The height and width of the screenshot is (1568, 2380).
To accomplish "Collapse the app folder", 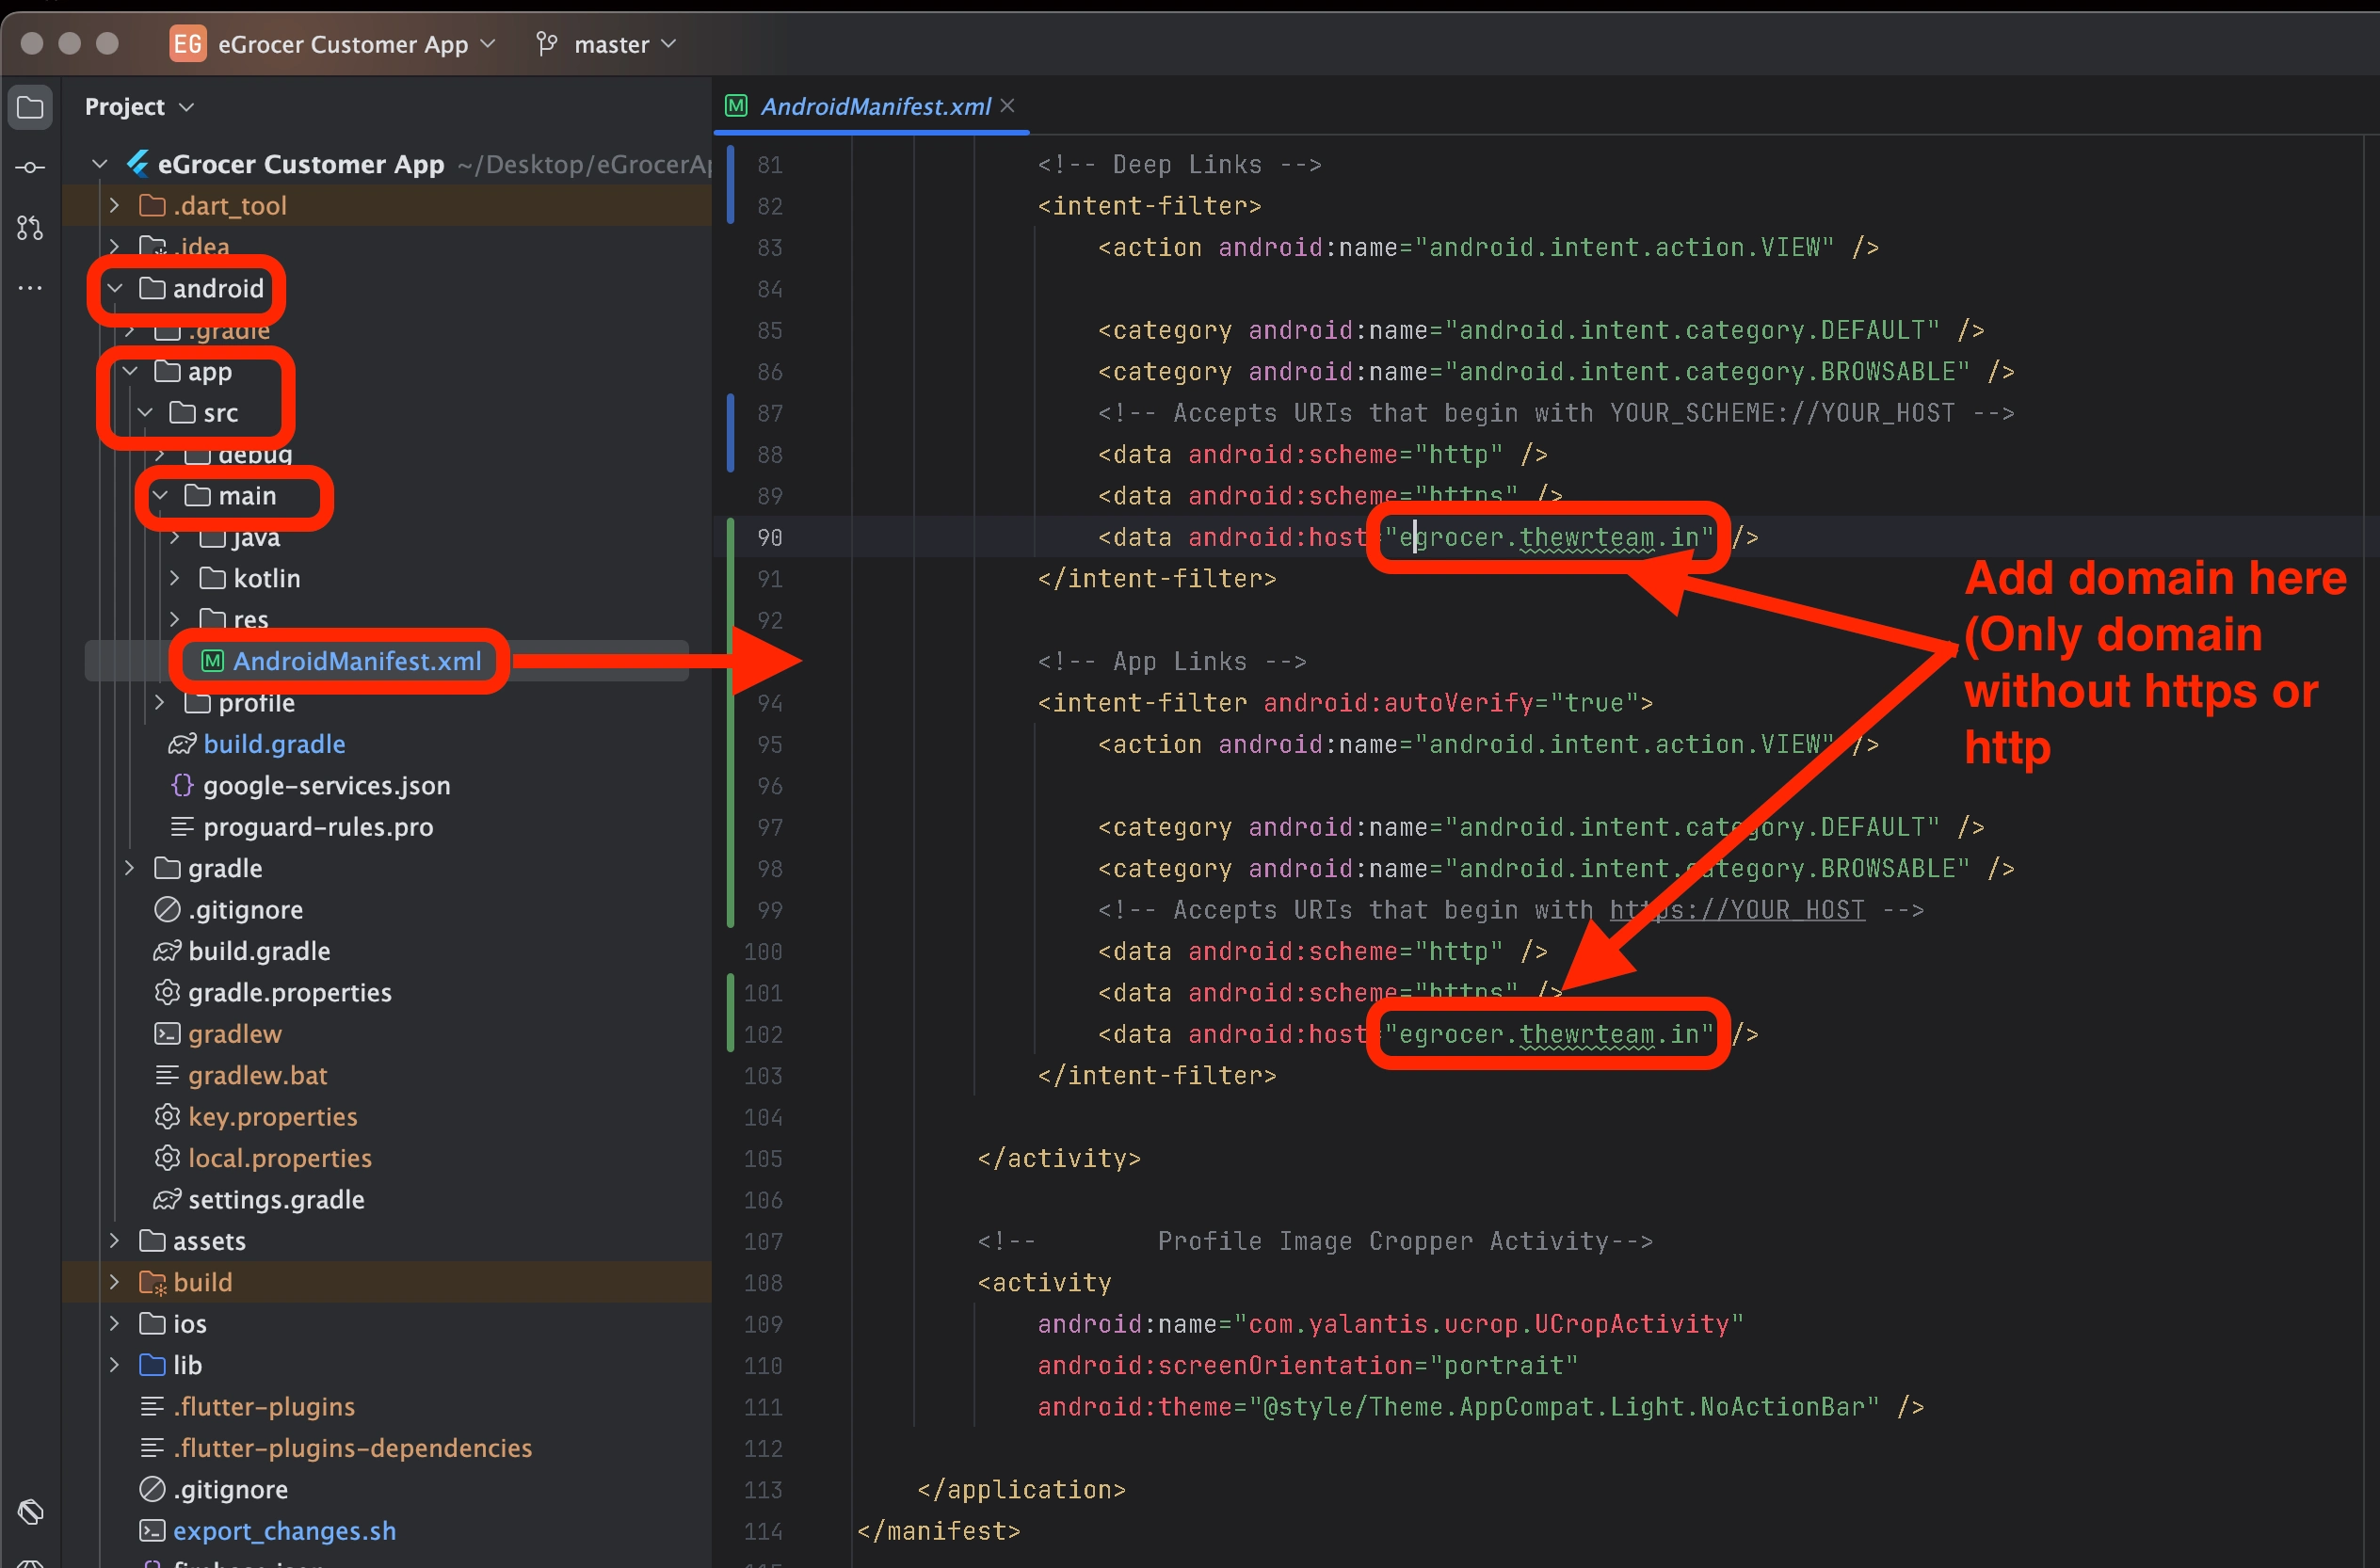I will [129, 371].
